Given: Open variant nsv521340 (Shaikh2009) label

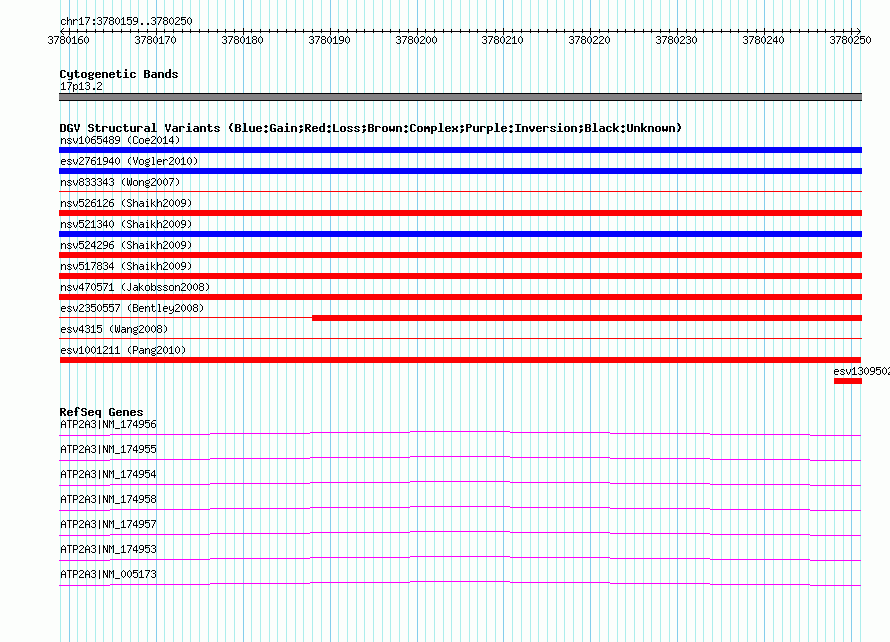Looking at the screenshot, I should [x=126, y=224].
